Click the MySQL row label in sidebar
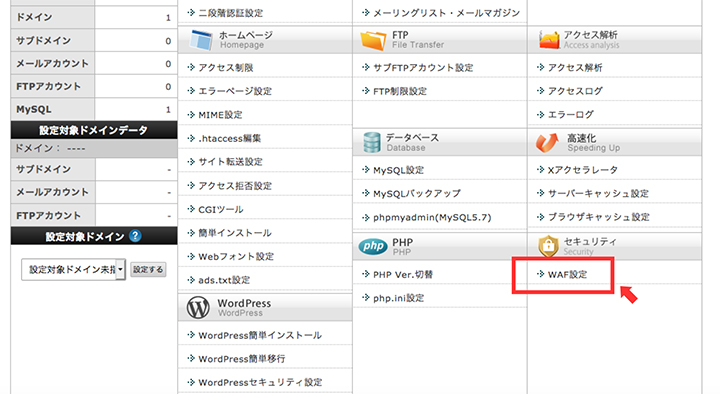 pos(34,109)
